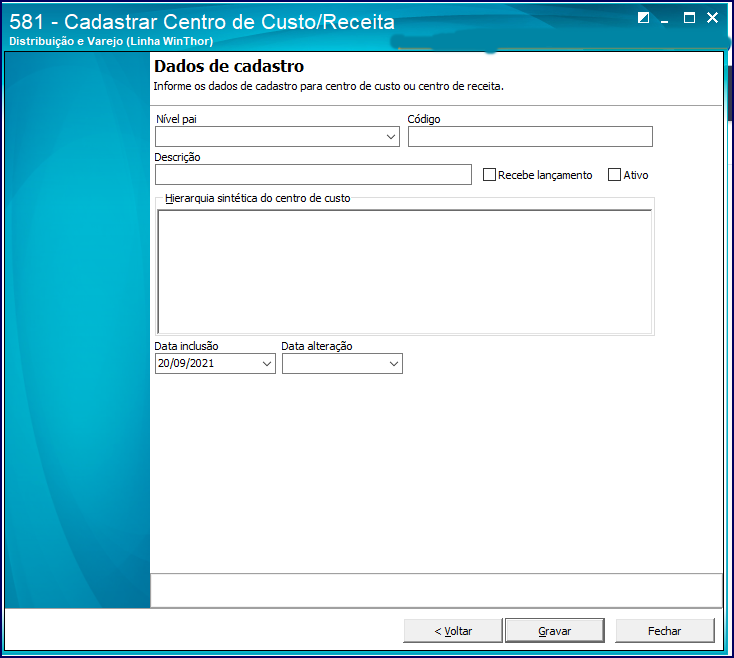Click the Descrição text field
Screen dimensions: 734x658
tap(313, 175)
